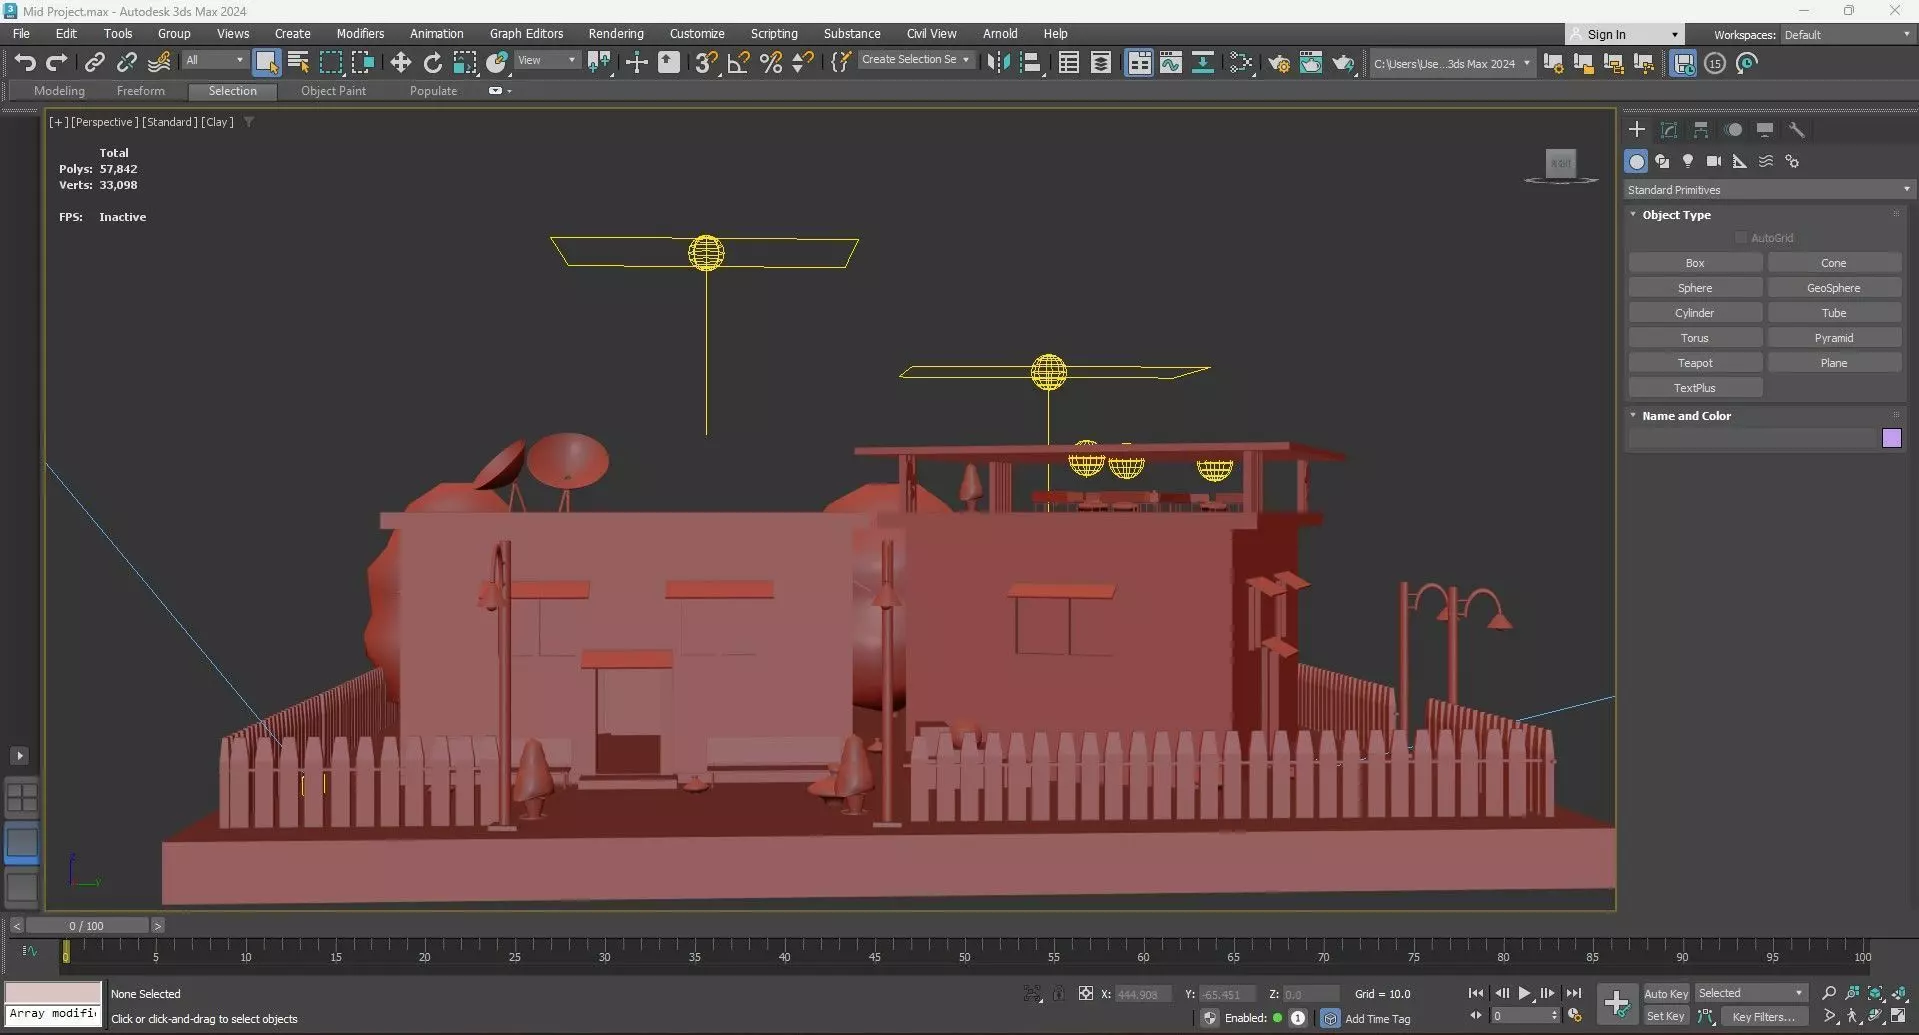Toggle Percent Snap

click(x=770, y=63)
